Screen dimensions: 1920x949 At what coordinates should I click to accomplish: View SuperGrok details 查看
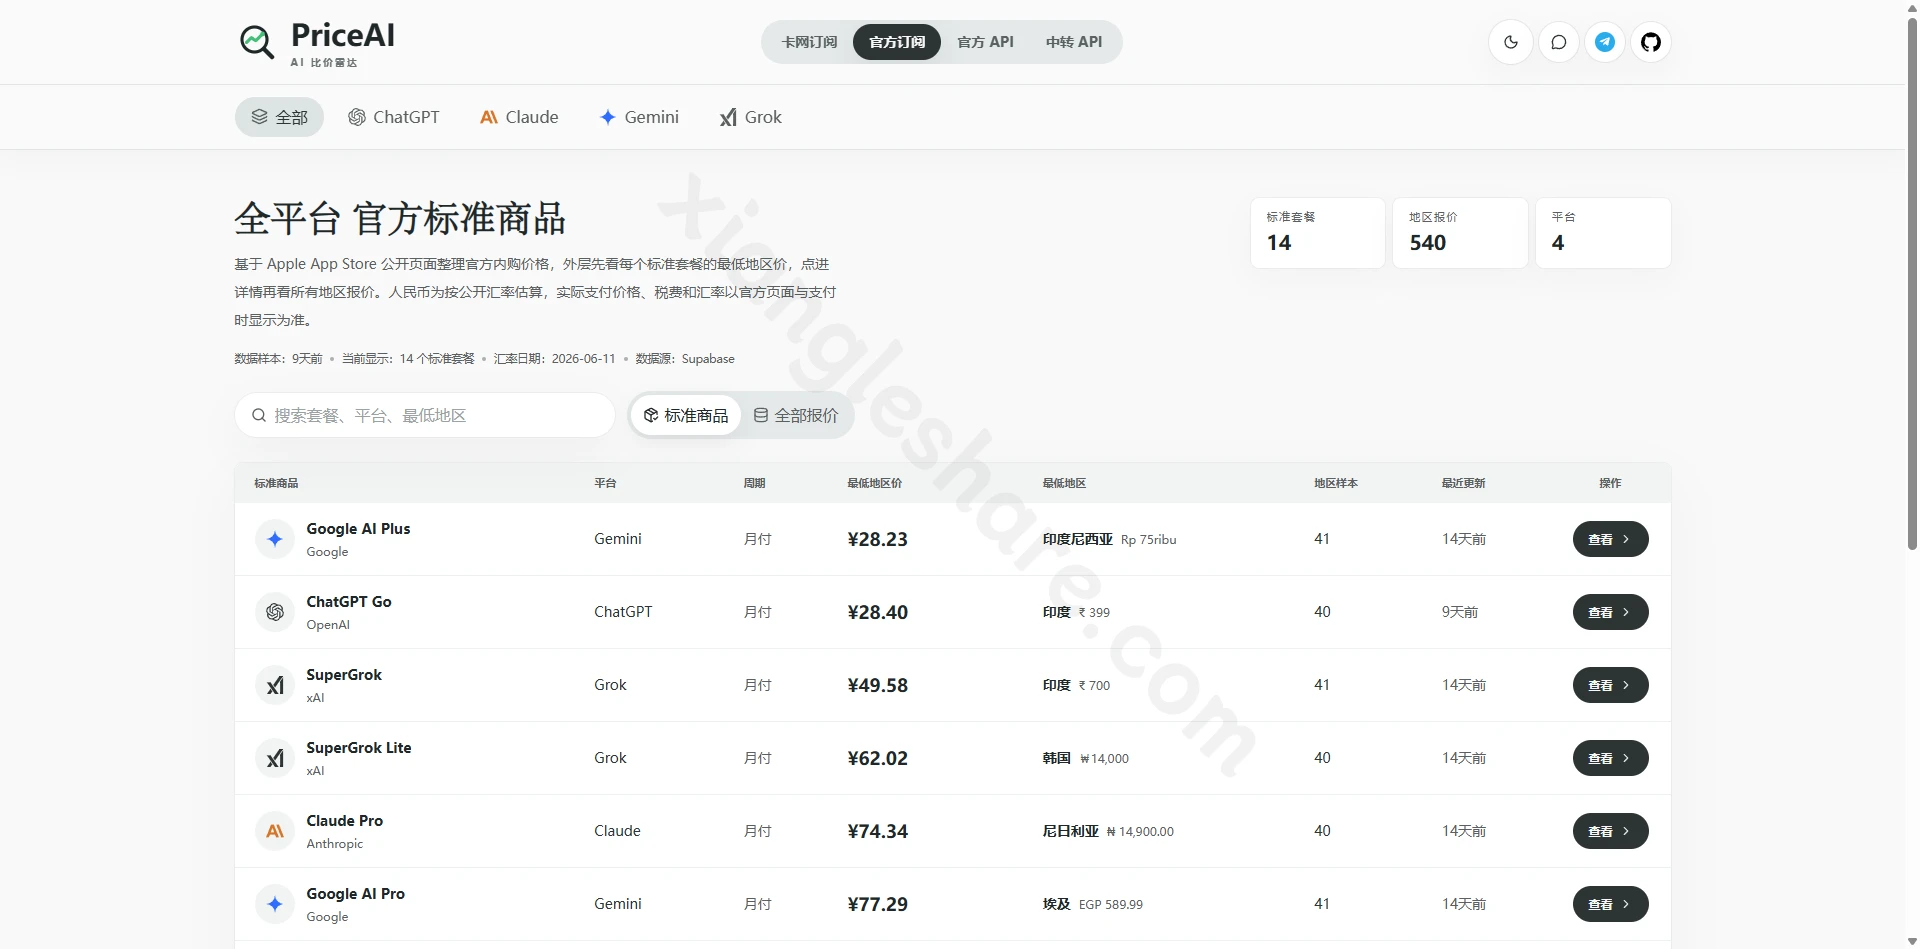pyautogui.click(x=1610, y=685)
